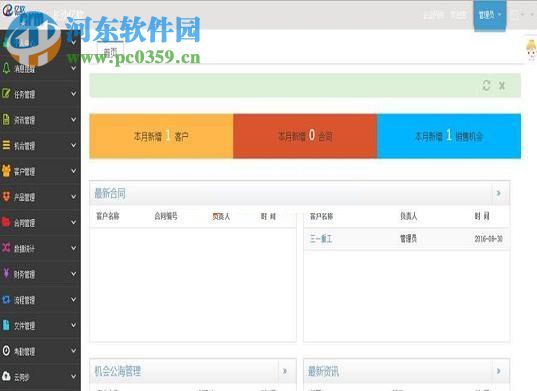The width and height of the screenshot is (537, 391).
Task: Open the 管理员 user dropdown
Action: (490, 15)
